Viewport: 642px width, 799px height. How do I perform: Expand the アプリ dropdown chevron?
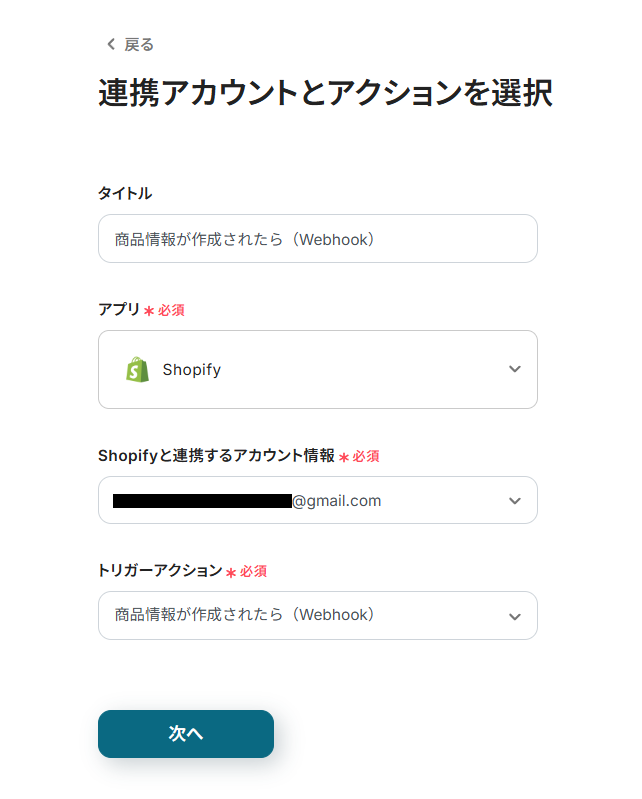coord(514,369)
